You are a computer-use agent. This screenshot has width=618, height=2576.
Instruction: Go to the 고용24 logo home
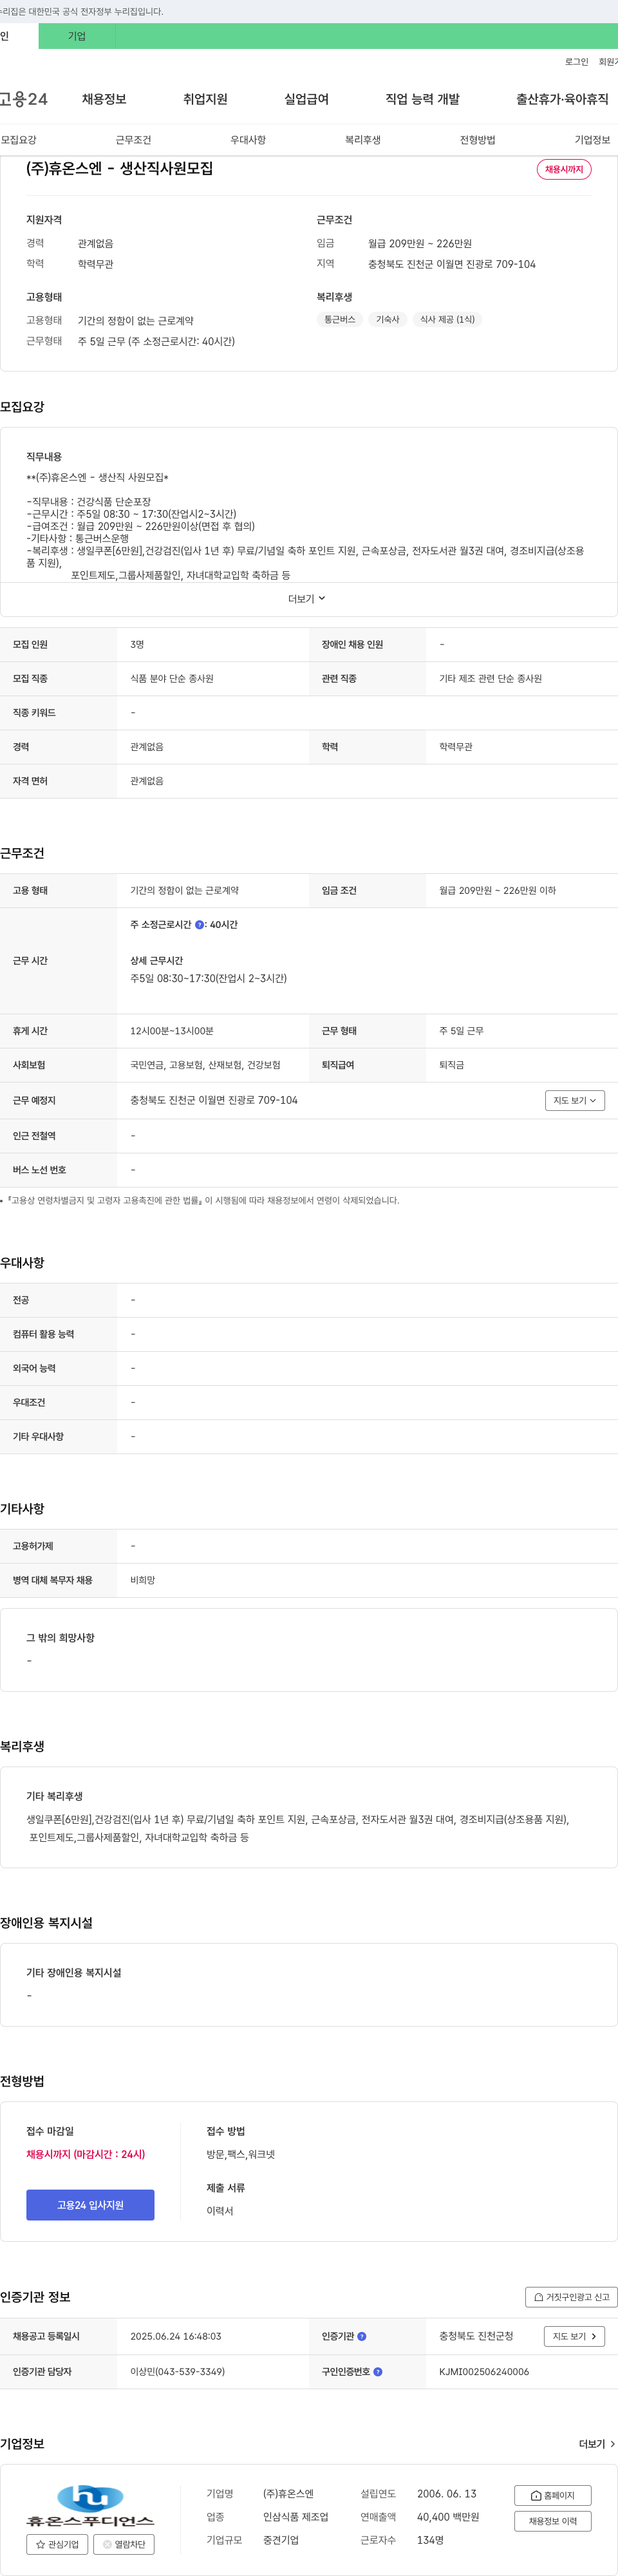(24, 99)
